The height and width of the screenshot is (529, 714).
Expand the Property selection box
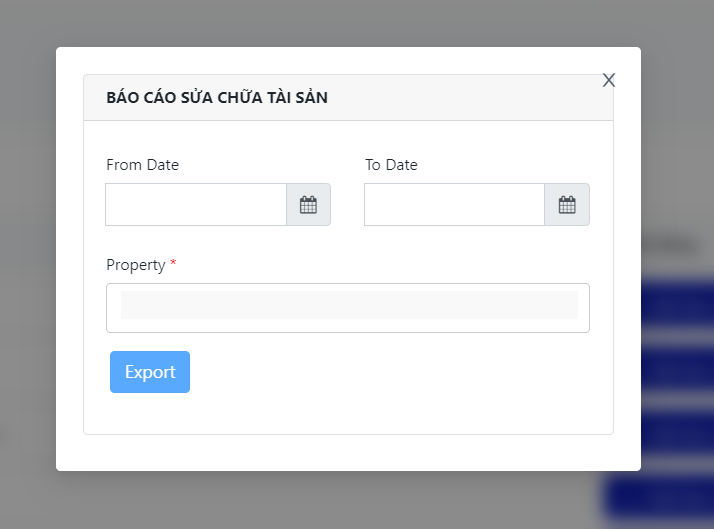coord(347,308)
